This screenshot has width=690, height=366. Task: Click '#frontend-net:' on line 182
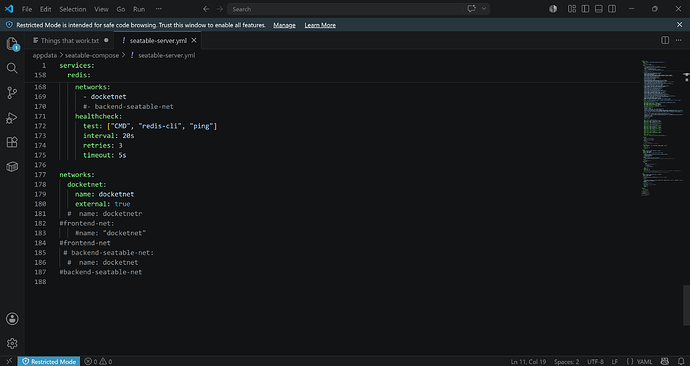click(x=87, y=223)
